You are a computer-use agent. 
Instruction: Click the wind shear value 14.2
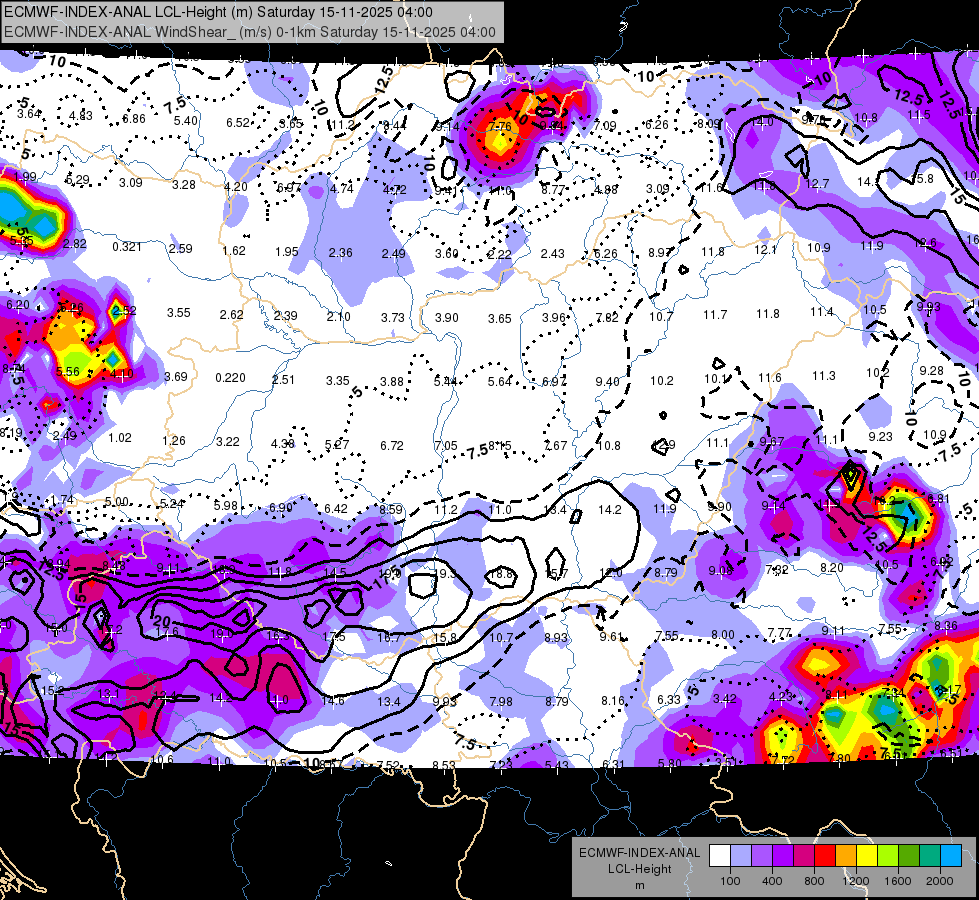(x=609, y=510)
